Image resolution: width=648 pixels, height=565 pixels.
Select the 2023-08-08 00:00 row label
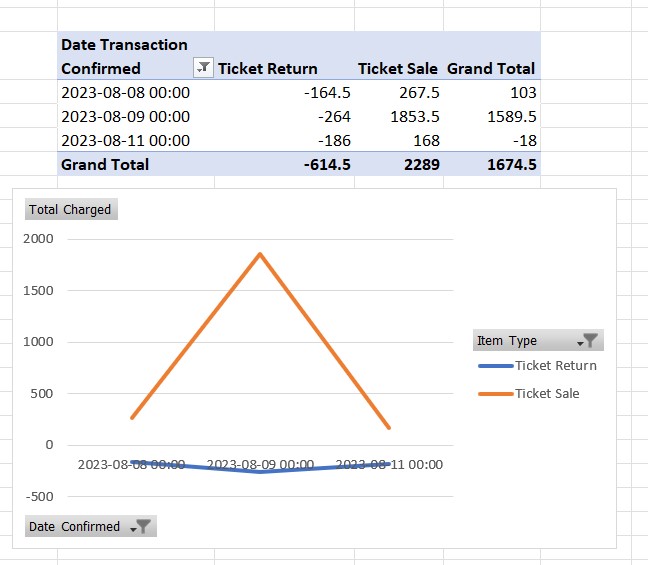point(126,93)
